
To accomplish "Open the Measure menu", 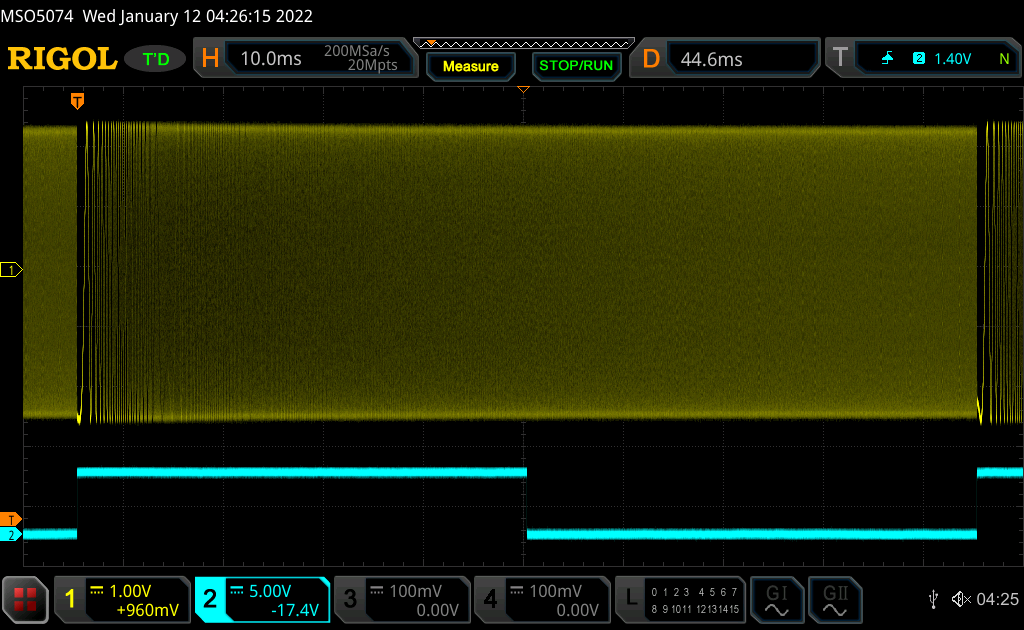I will pos(471,66).
